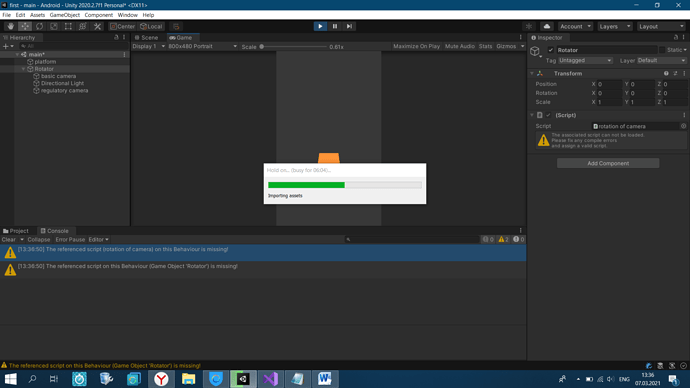This screenshot has width=690, height=388.
Task: Select the platform object in Hierarchy
Action: click(45, 62)
